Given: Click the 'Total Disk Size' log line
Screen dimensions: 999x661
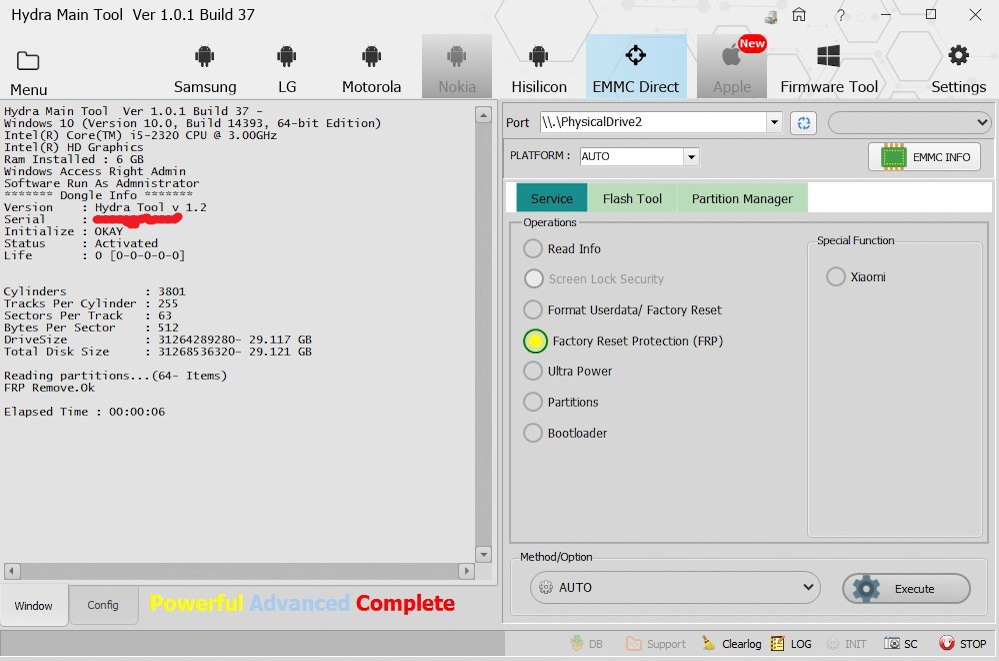Looking at the screenshot, I should tap(157, 351).
